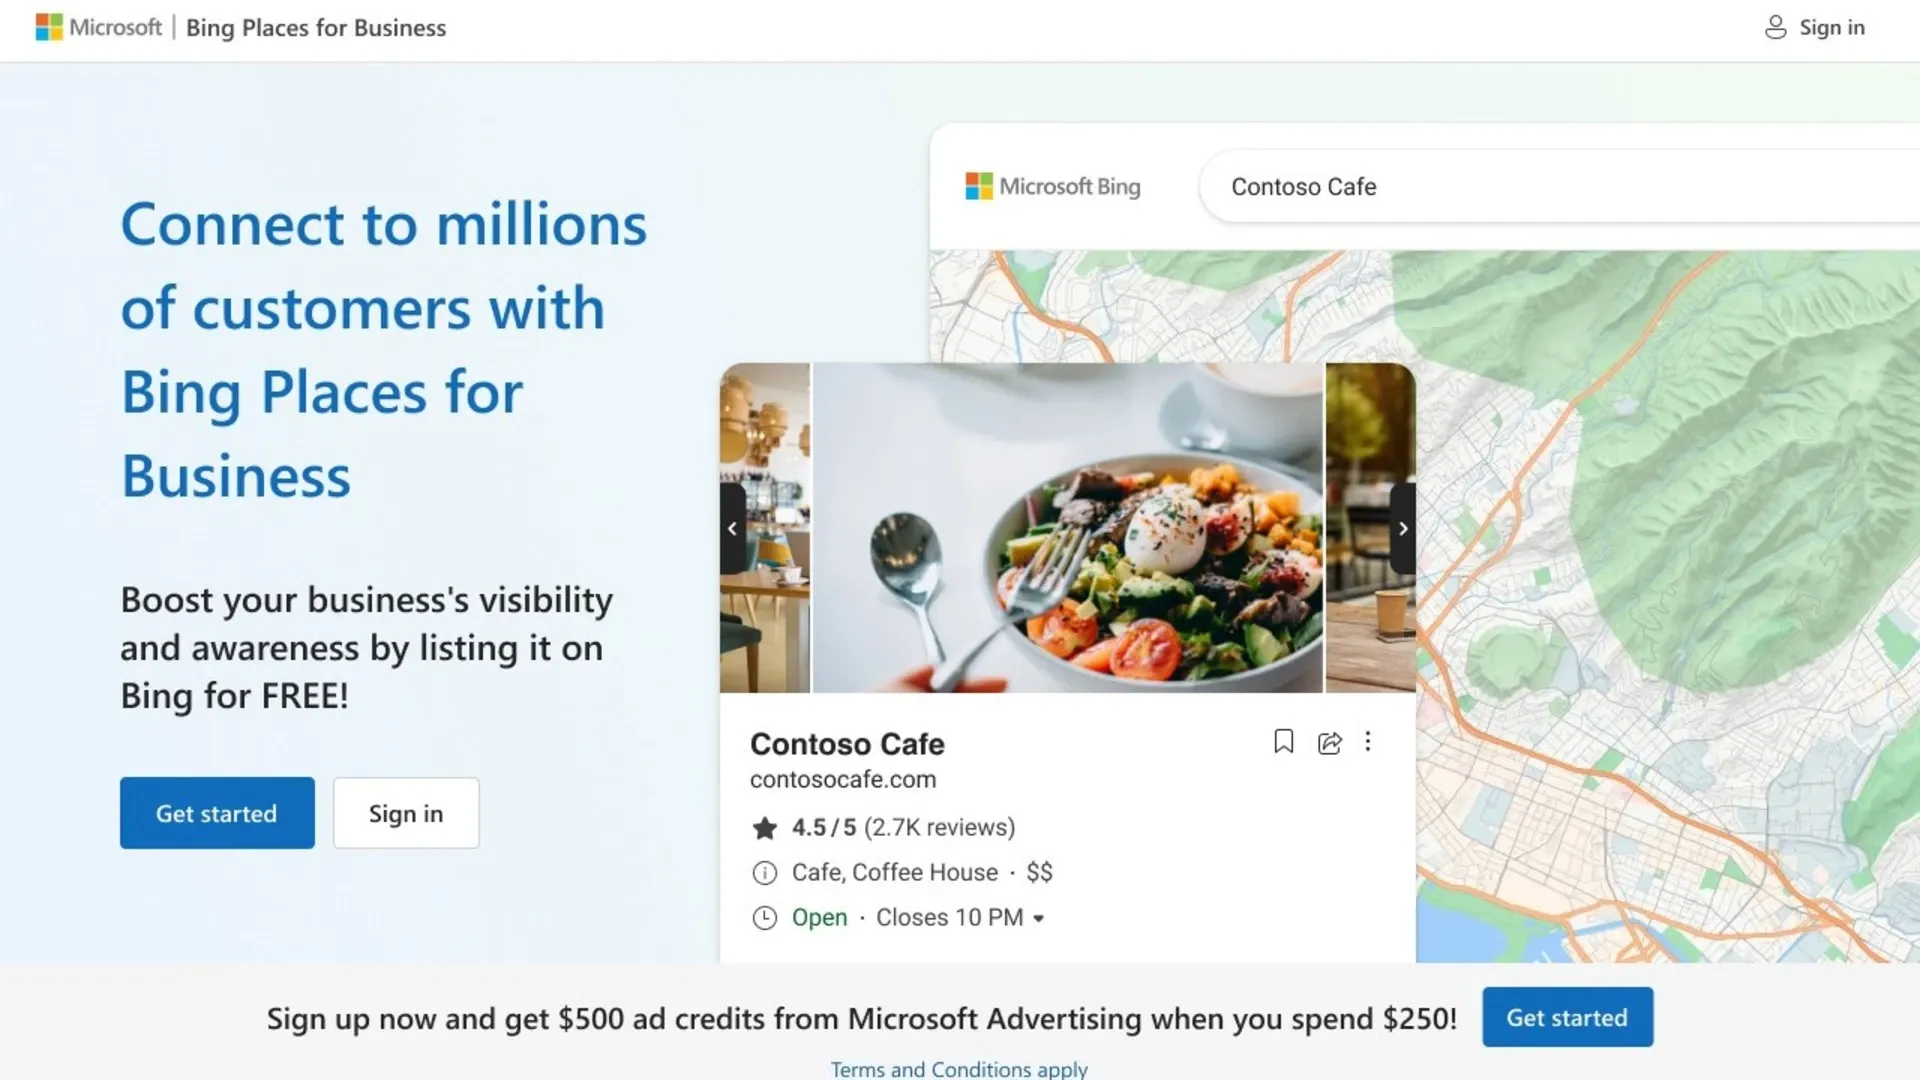Open the Terms and Conditions apply link
The width and height of the screenshot is (1920, 1080).
tap(958, 1068)
